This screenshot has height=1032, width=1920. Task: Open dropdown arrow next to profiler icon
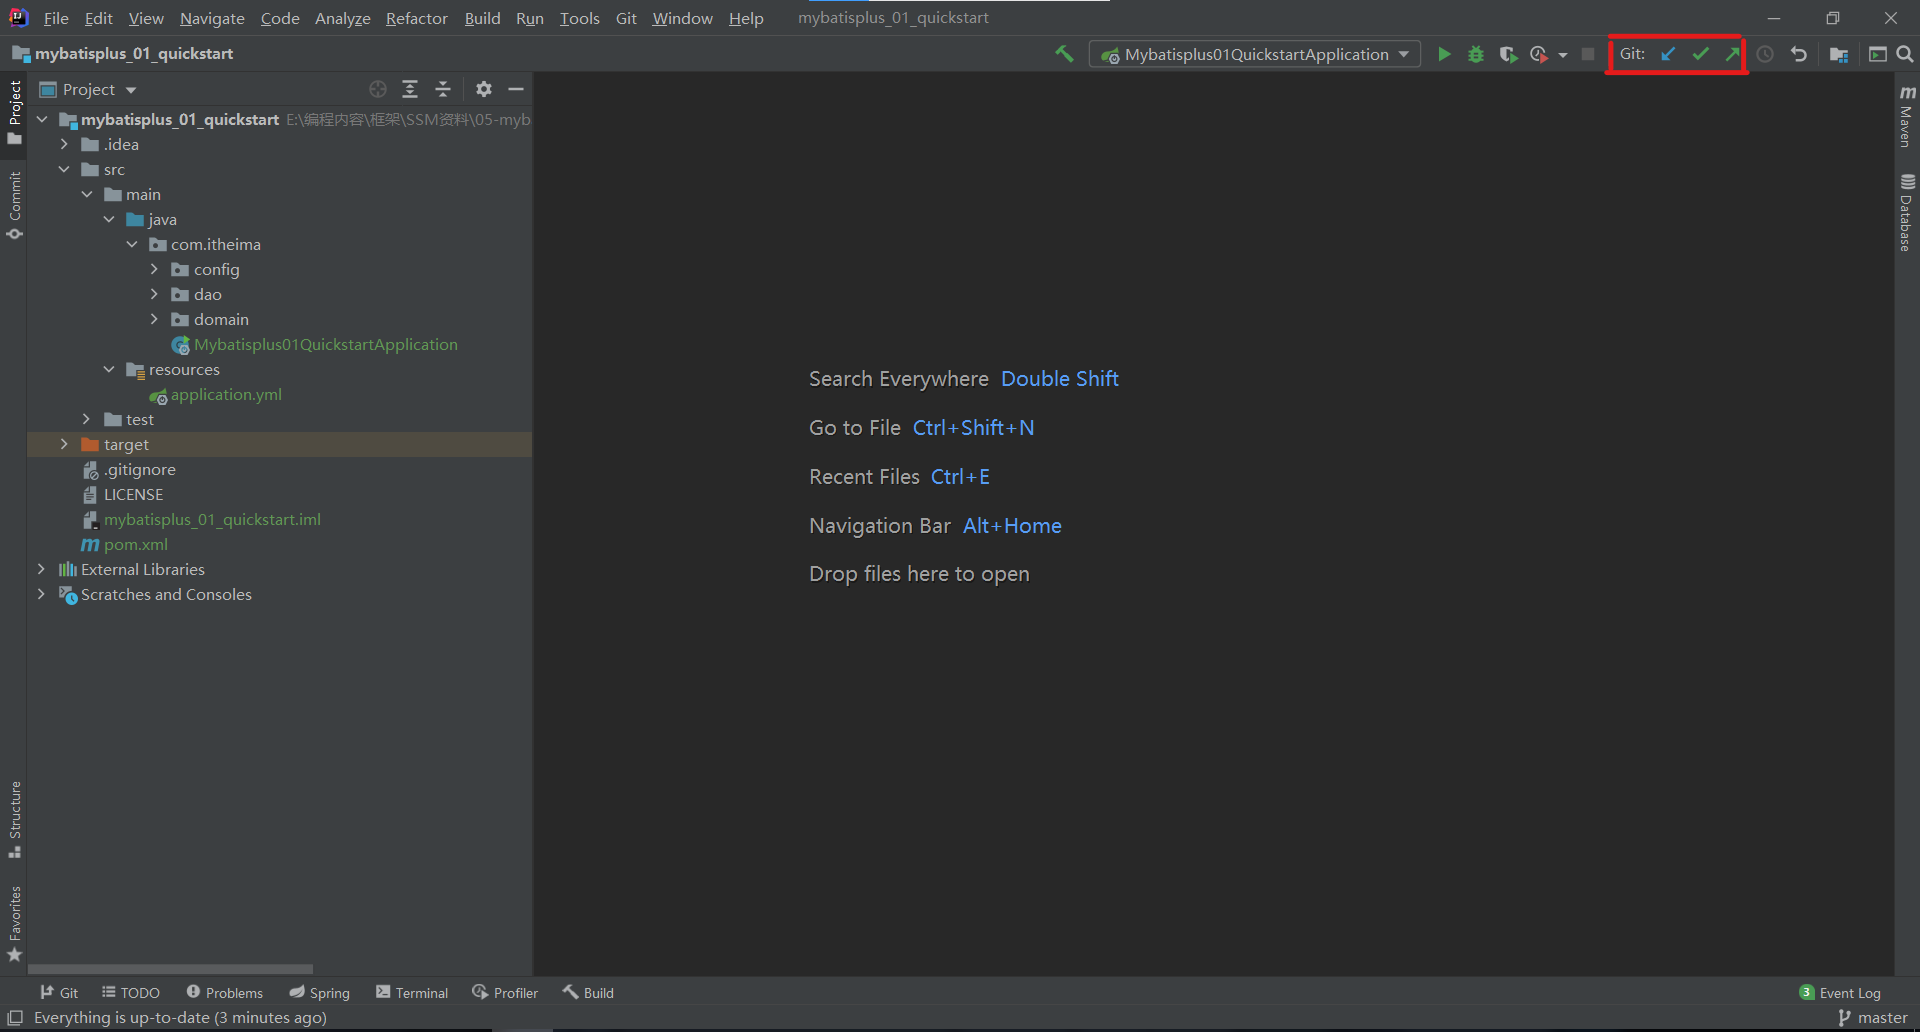(x=1563, y=55)
